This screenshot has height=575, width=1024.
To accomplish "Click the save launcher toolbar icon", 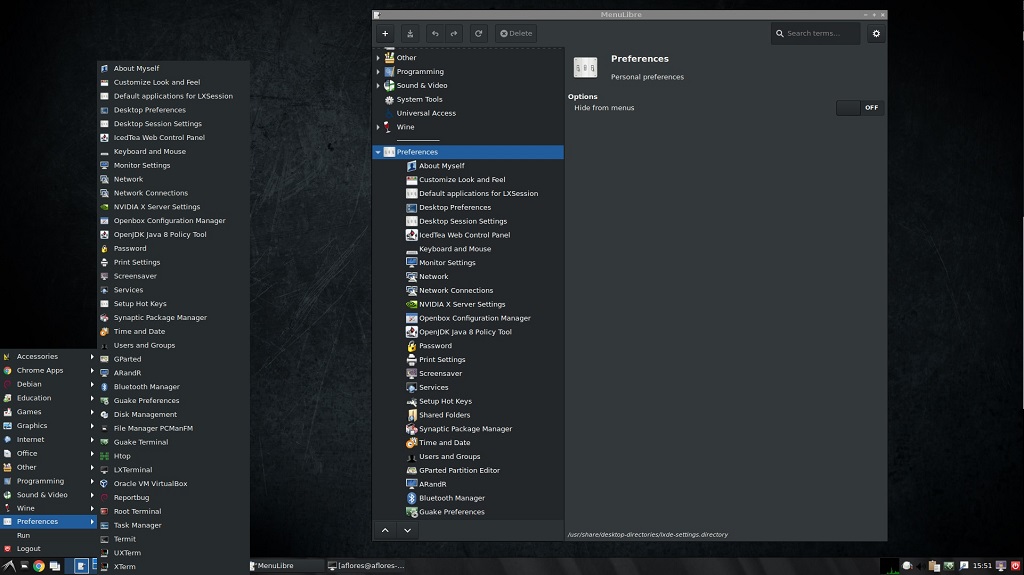I will point(410,33).
